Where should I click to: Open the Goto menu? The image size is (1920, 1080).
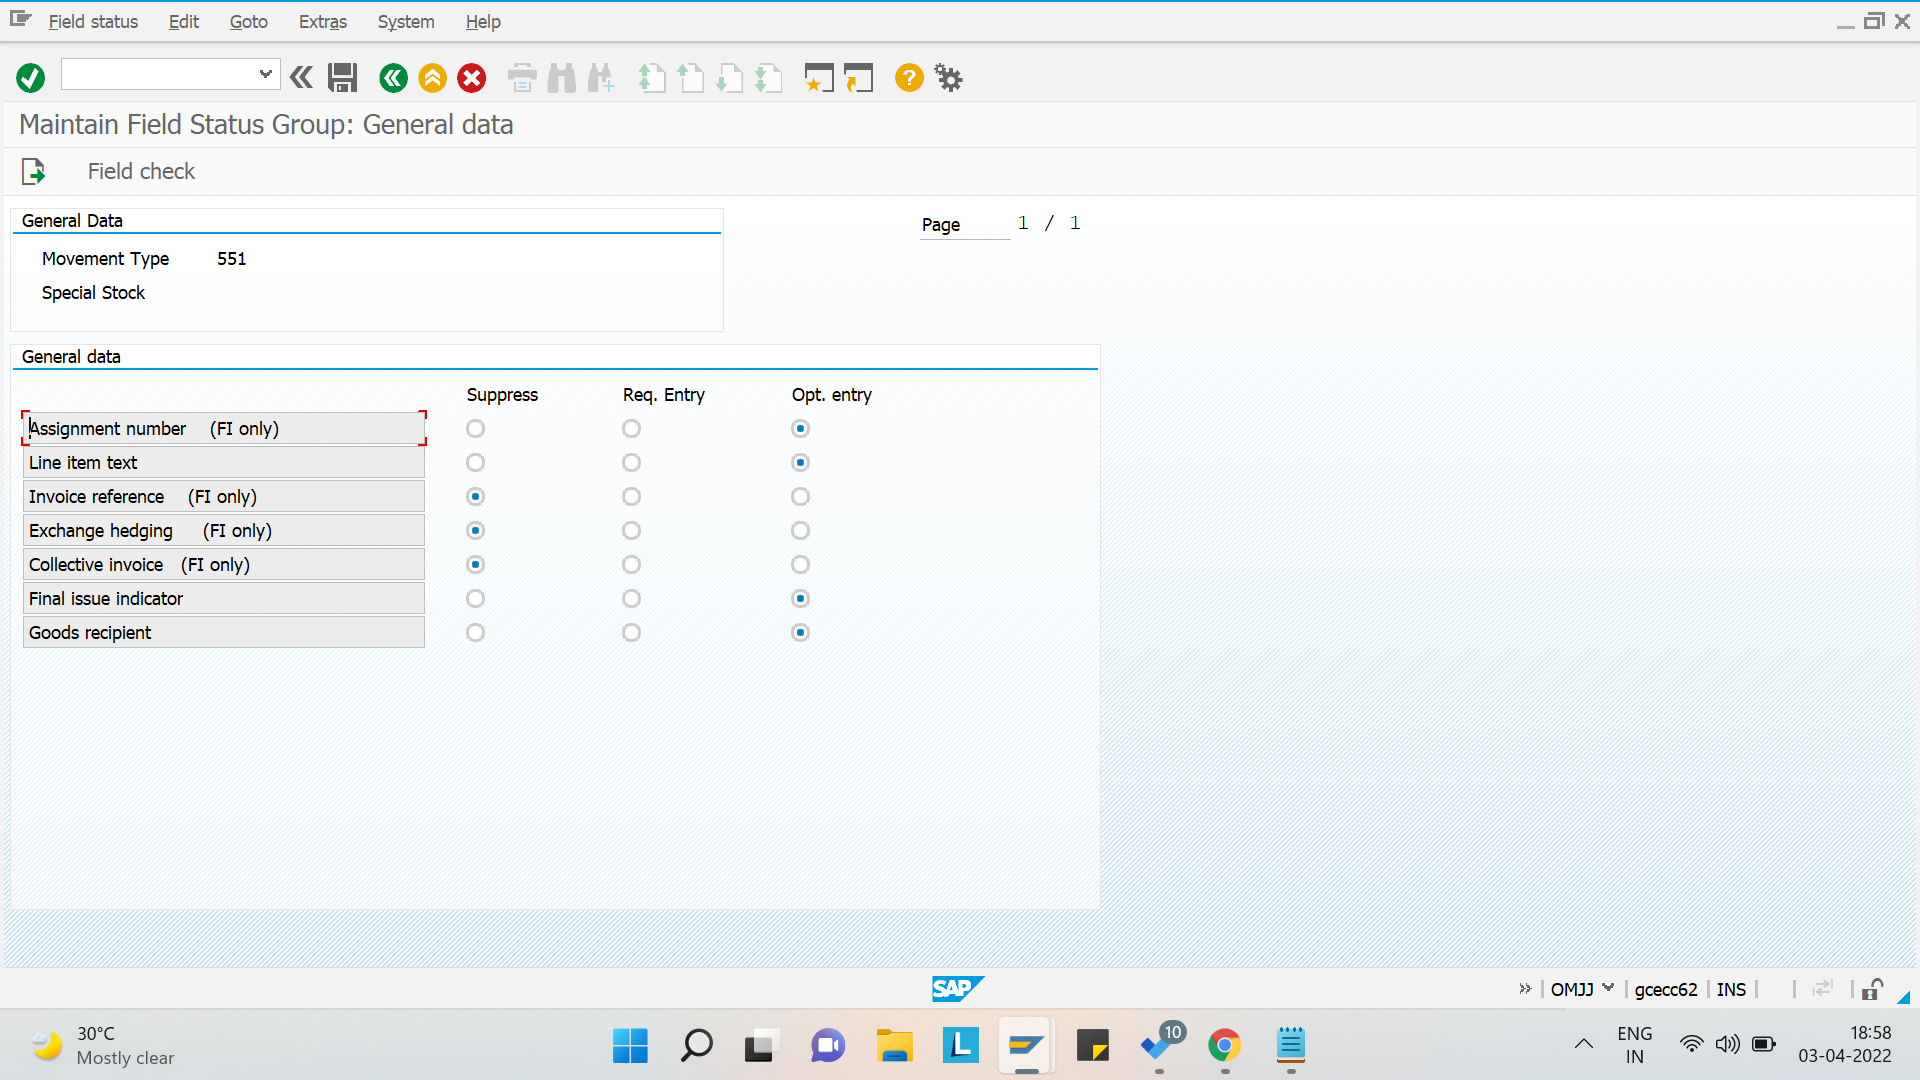[x=248, y=22]
